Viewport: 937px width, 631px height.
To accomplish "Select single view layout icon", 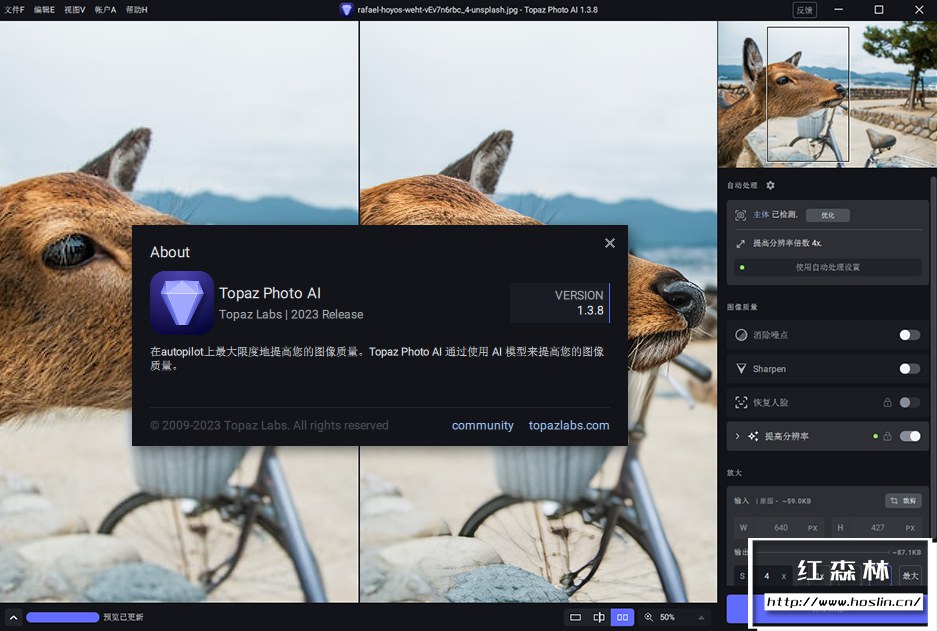I will (x=575, y=617).
